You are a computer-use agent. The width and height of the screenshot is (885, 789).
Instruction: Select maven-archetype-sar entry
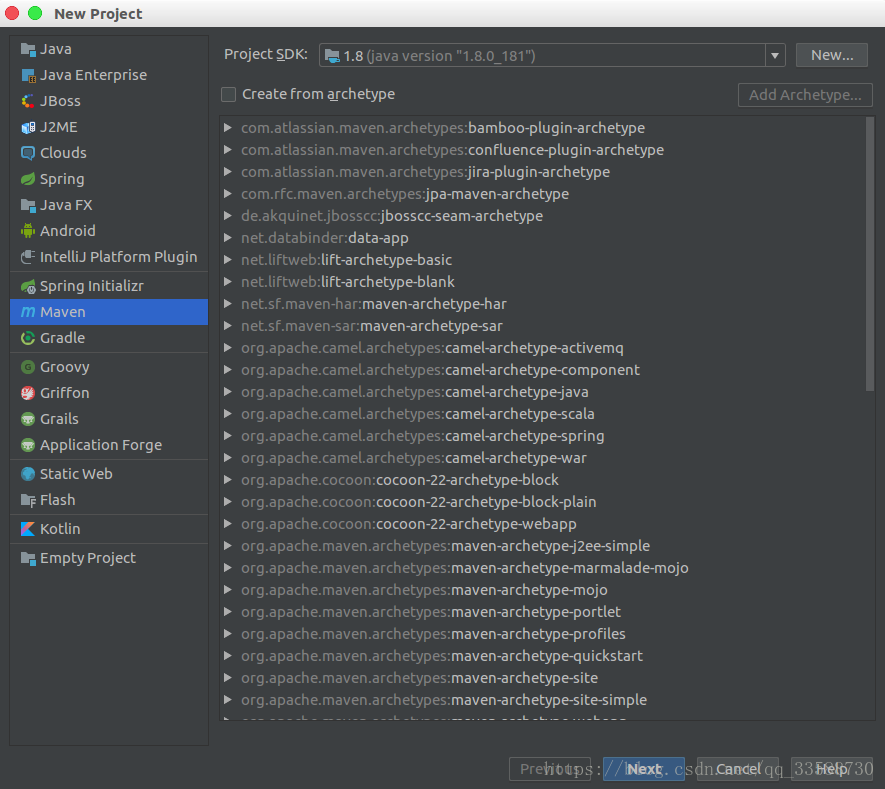[x=371, y=326]
